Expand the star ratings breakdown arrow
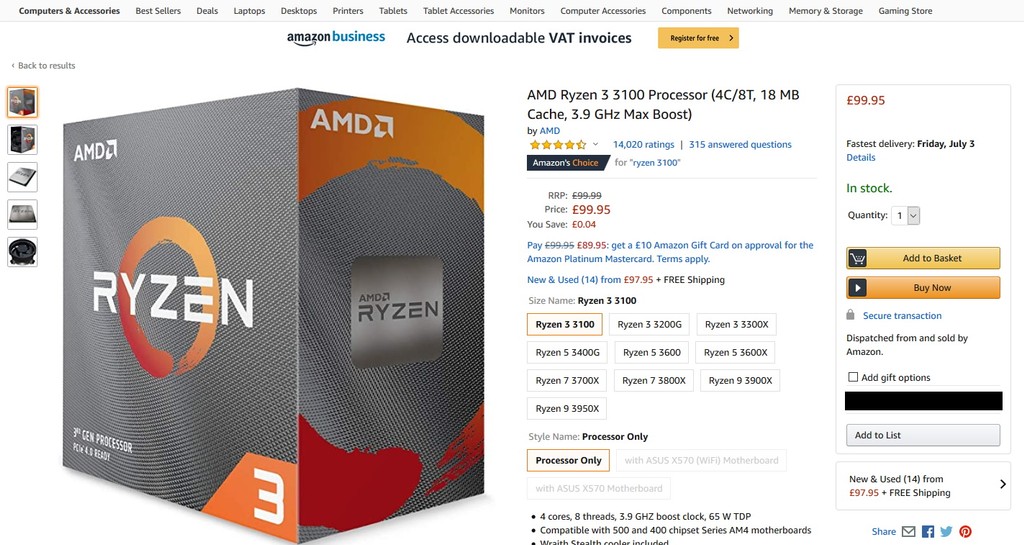This screenshot has width=1024, height=545. pos(596,144)
